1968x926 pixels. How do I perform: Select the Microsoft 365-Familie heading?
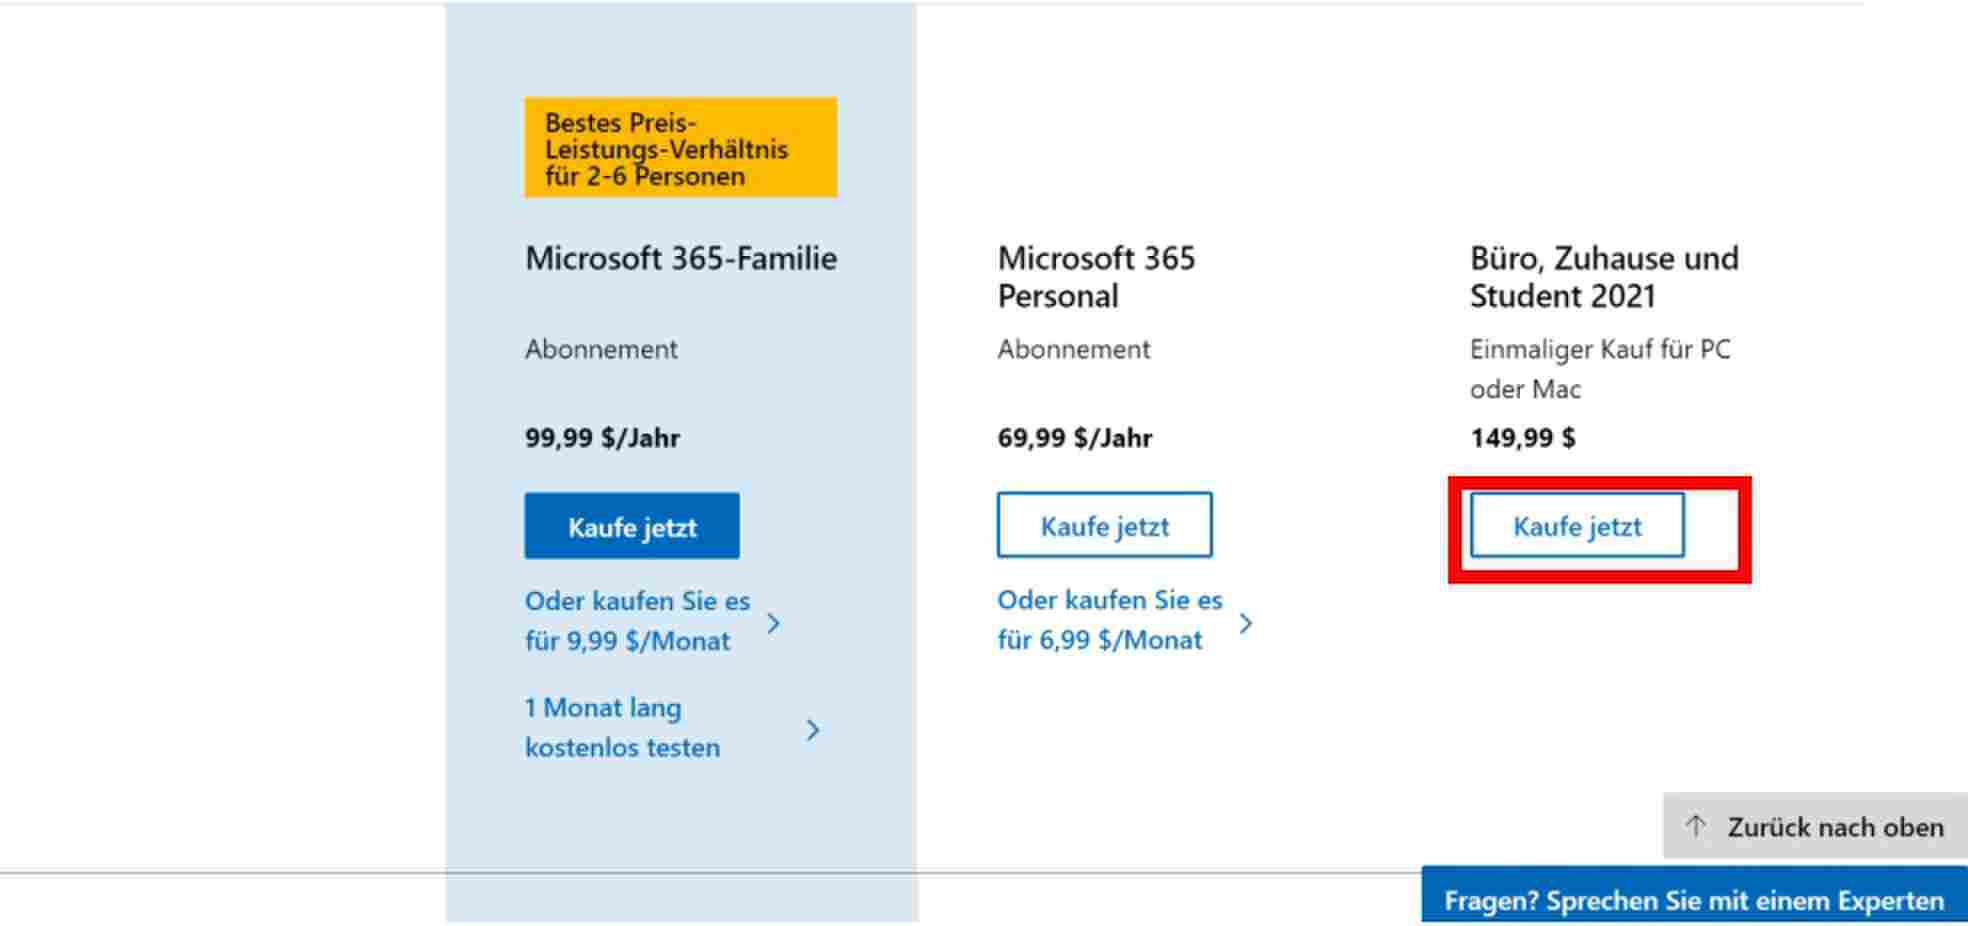tap(681, 258)
